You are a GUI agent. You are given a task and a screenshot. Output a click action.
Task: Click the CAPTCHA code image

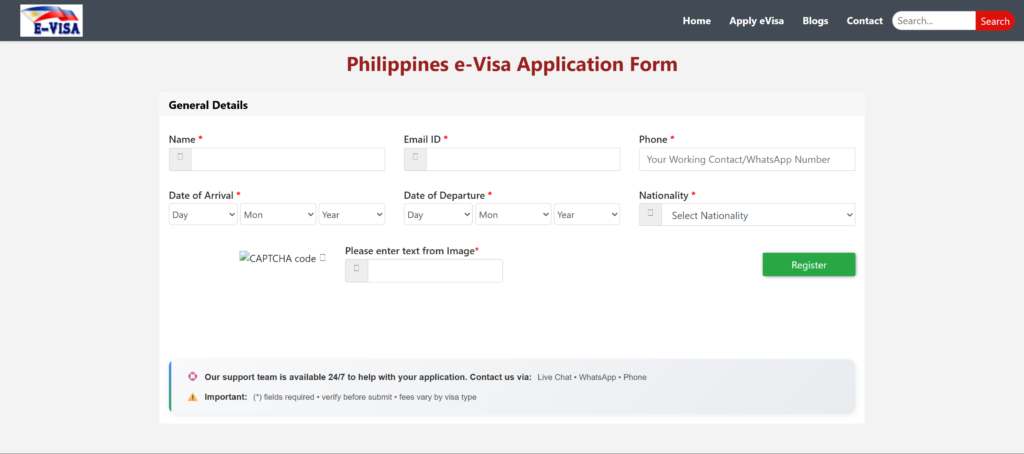tap(277, 258)
